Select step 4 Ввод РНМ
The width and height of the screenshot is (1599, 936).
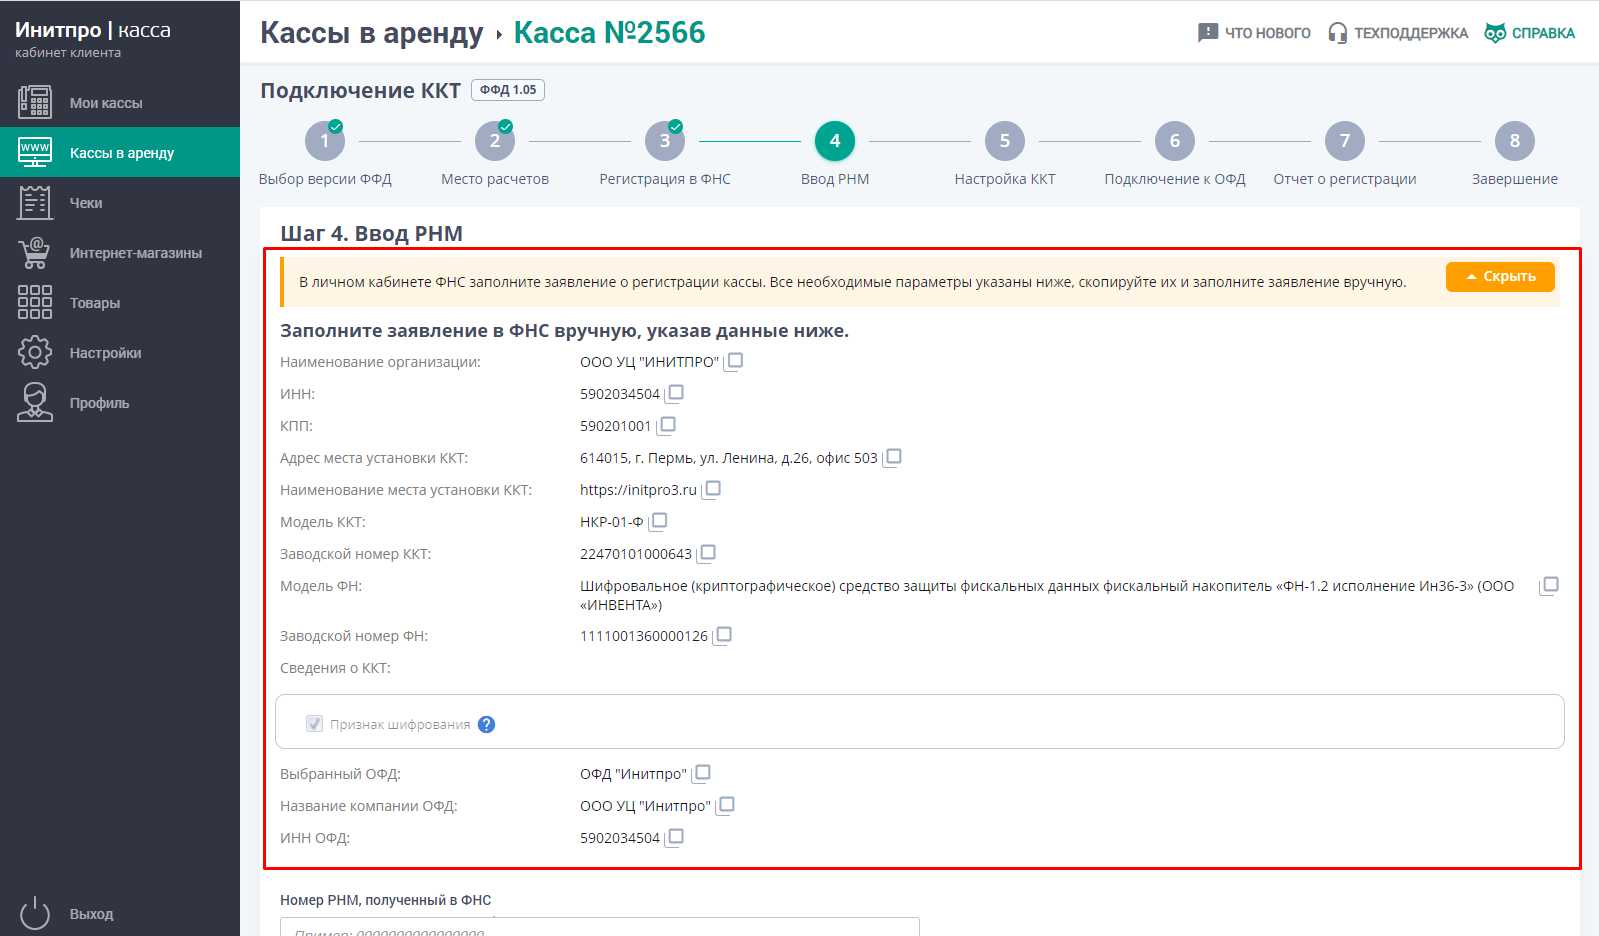click(835, 141)
